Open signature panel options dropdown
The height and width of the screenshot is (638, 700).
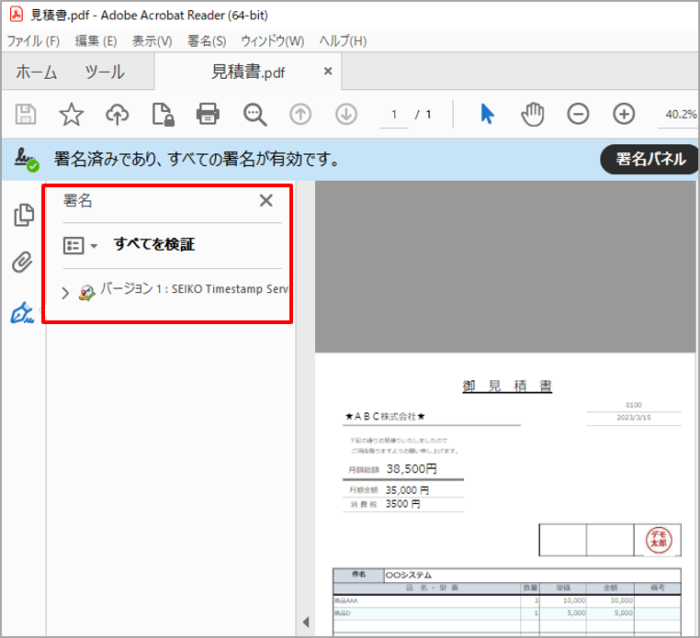pos(80,246)
